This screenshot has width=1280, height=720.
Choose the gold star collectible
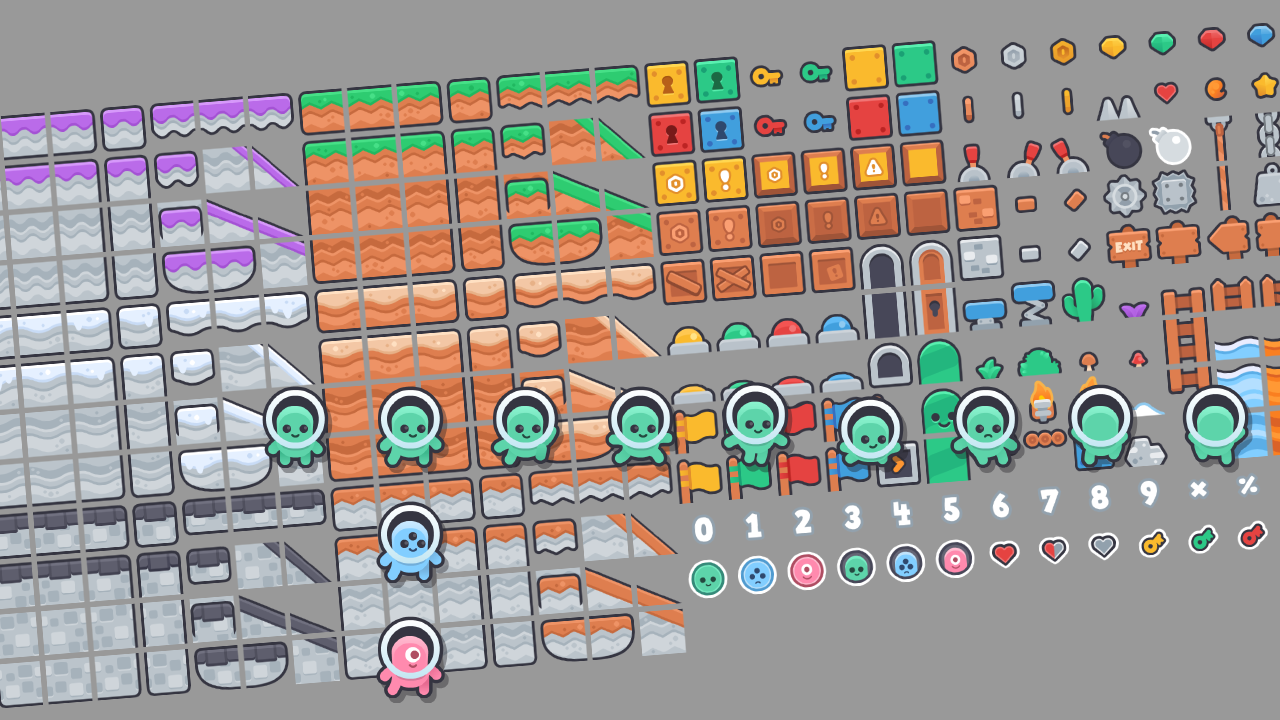point(1265,85)
